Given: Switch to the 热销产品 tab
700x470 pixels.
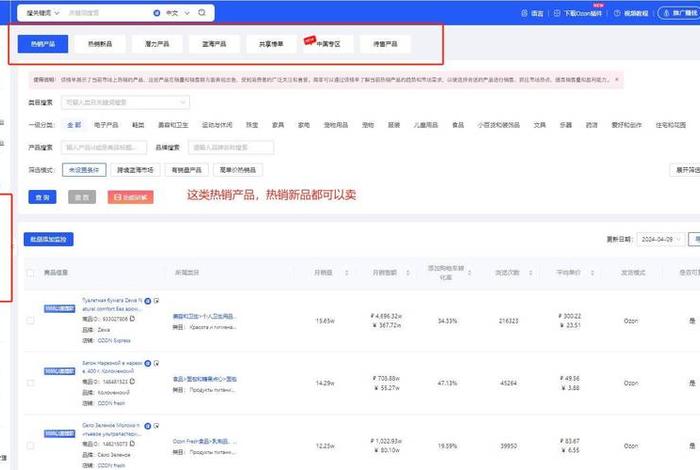Looking at the screenshot, I should tap(43, 44).
